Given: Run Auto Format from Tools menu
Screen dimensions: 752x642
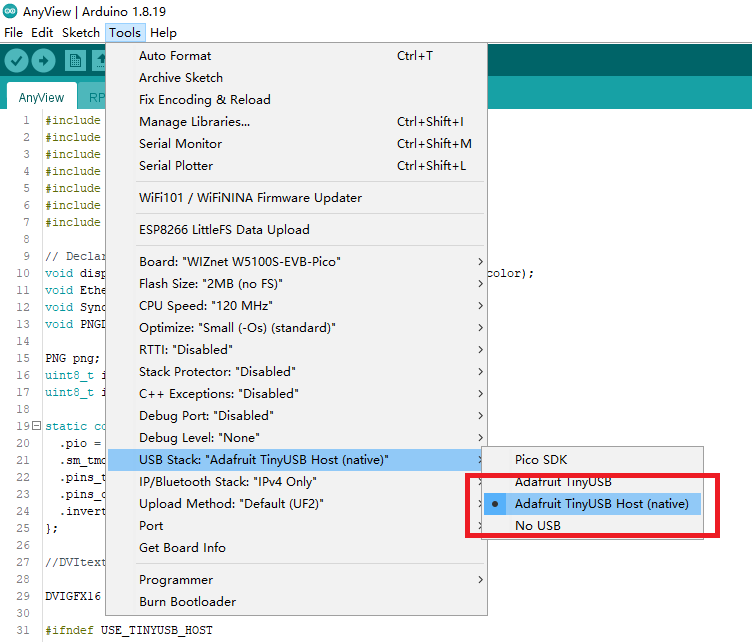Looking at the screenshot, I should tap(296, 56).
